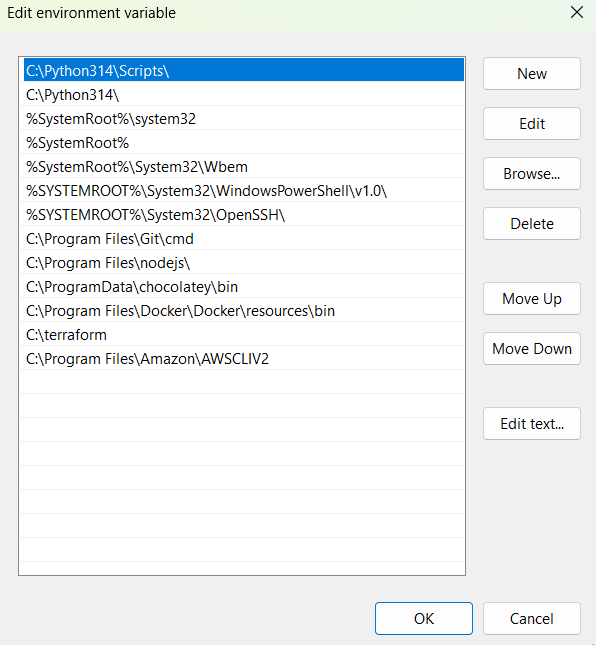Open the Browse... folder picker
596x645 pixels.
[531, 174]
